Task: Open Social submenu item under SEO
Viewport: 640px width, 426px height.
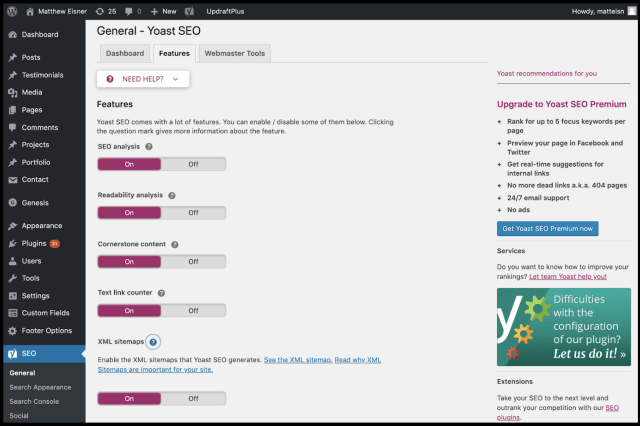Action: [19, 416]
